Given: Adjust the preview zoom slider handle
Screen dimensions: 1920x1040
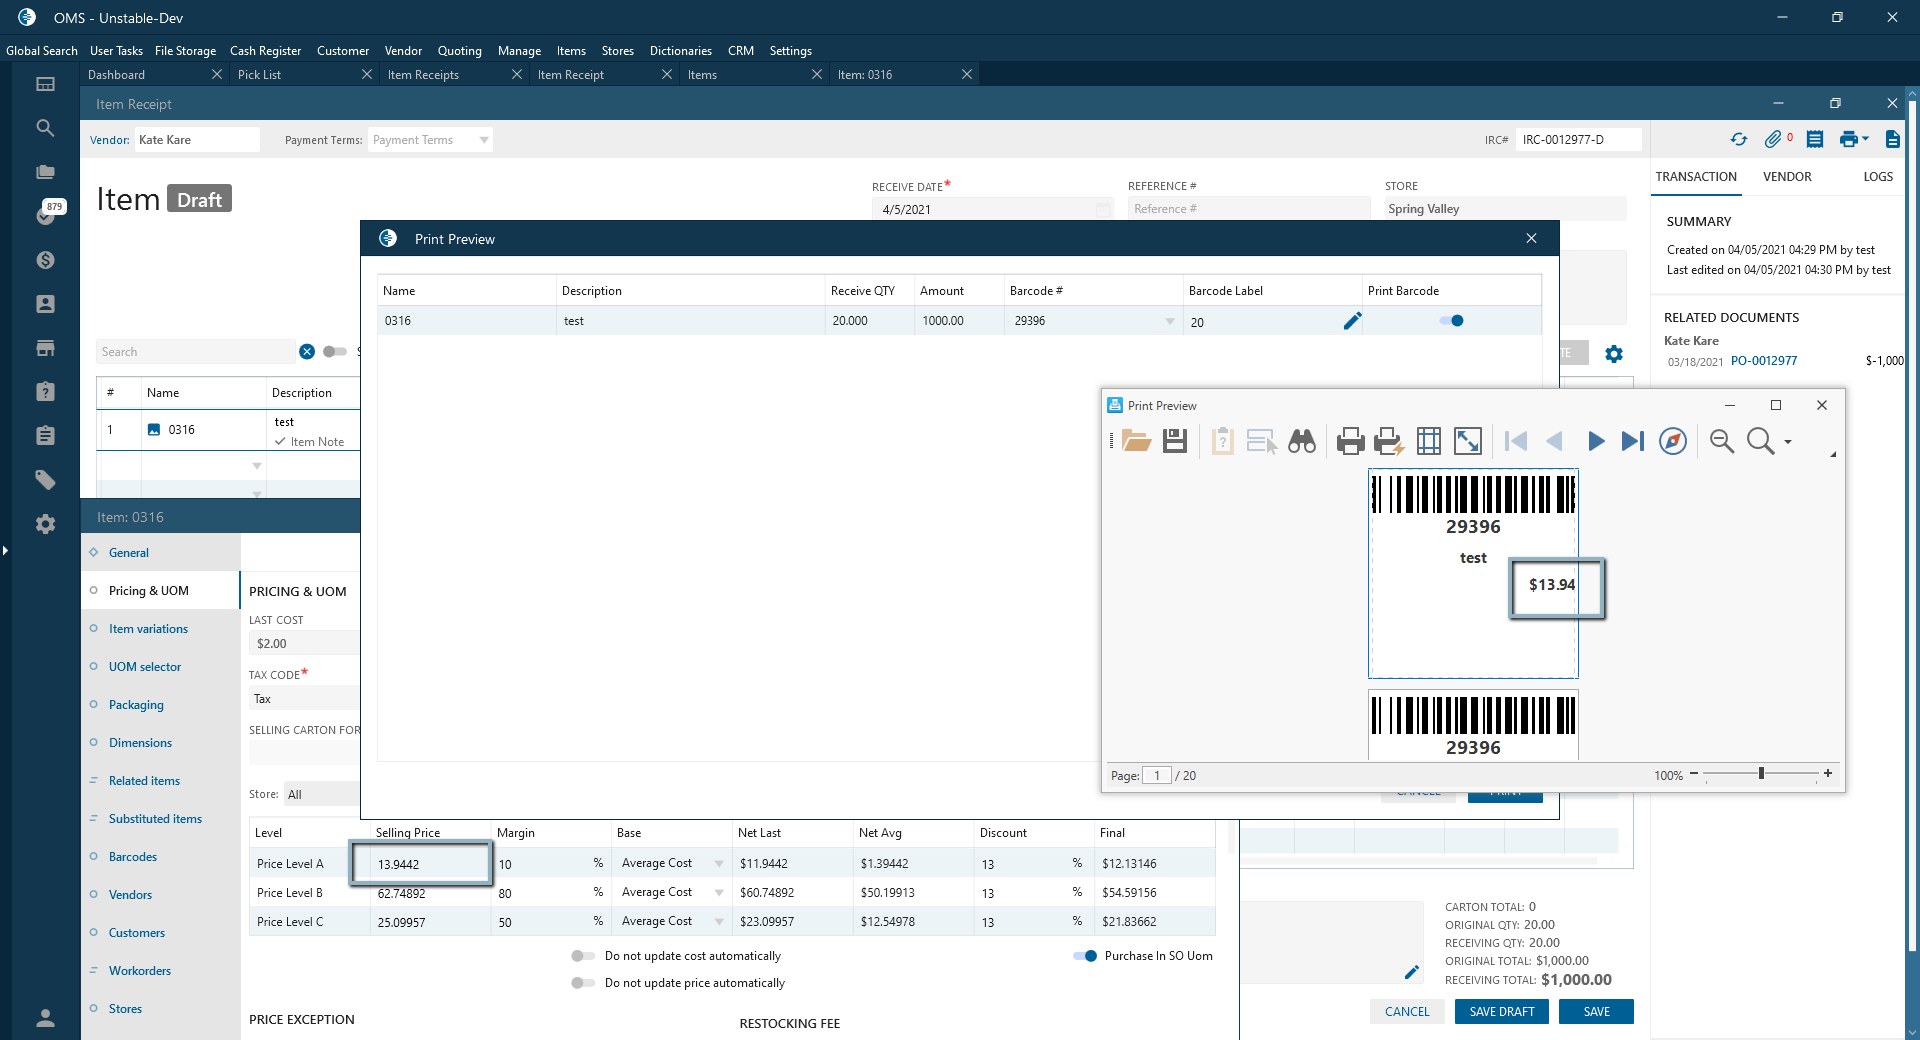Looking at the screenshot, I should pyautogui.click(x=1761, y=774).
